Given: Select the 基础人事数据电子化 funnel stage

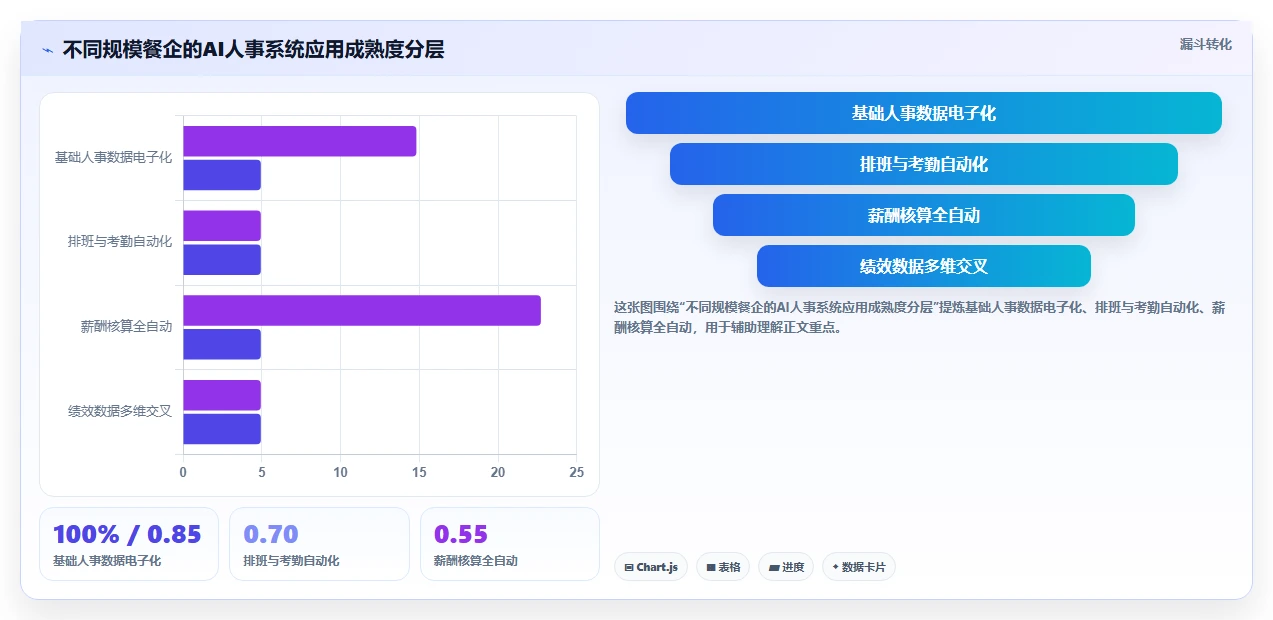Looking at the screenshot, I should [x=924, y=113].
